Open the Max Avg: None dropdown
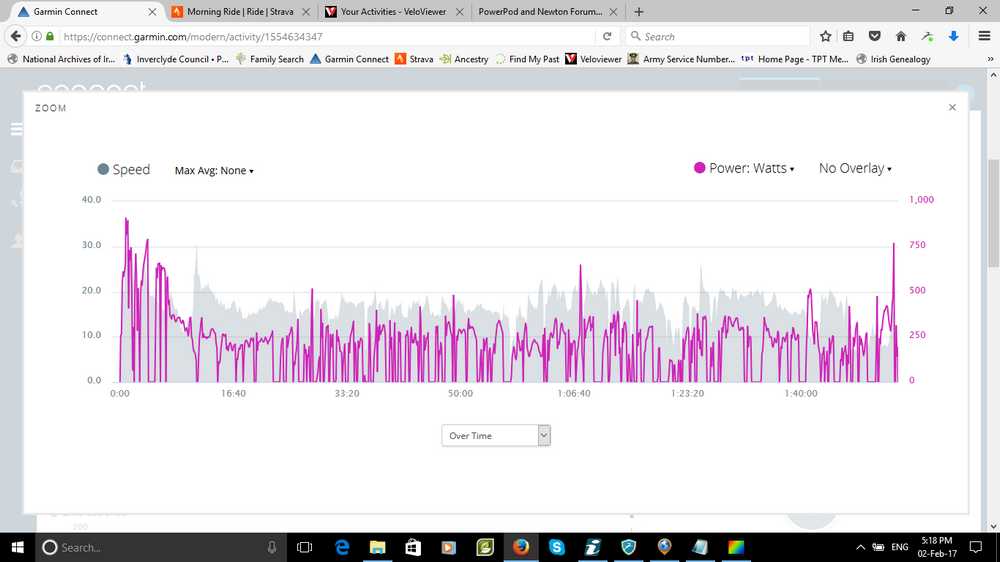 point(214,170)
